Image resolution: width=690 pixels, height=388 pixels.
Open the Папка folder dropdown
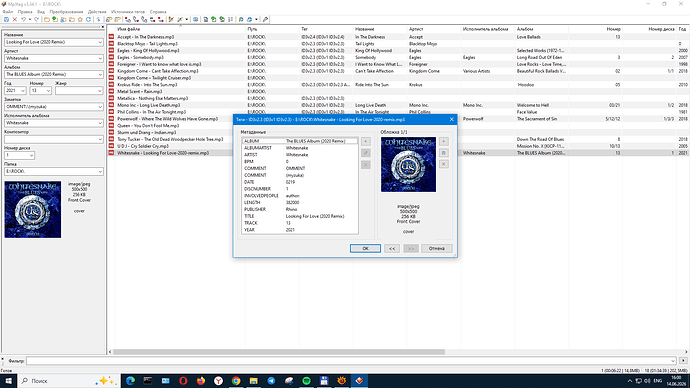coord(100,172)
